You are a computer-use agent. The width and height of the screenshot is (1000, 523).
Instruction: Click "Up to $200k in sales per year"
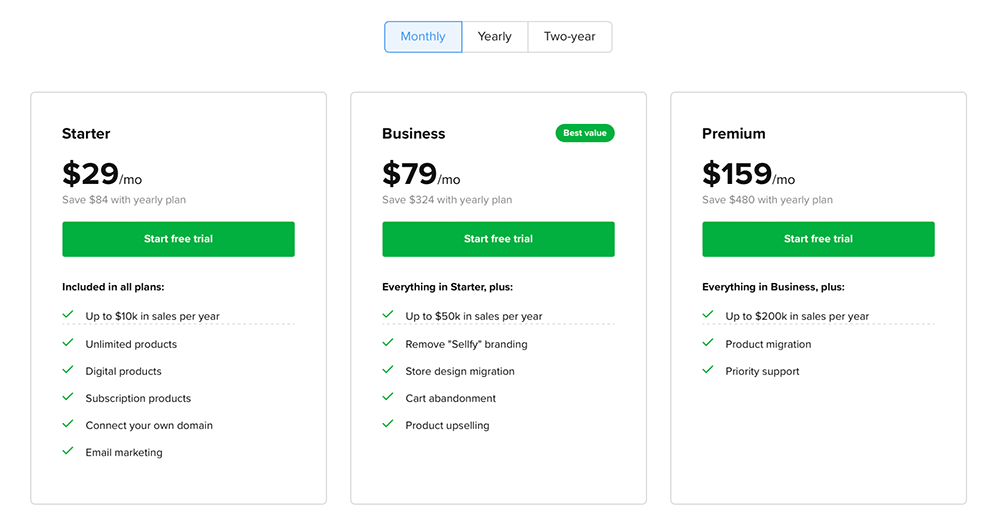797,316
